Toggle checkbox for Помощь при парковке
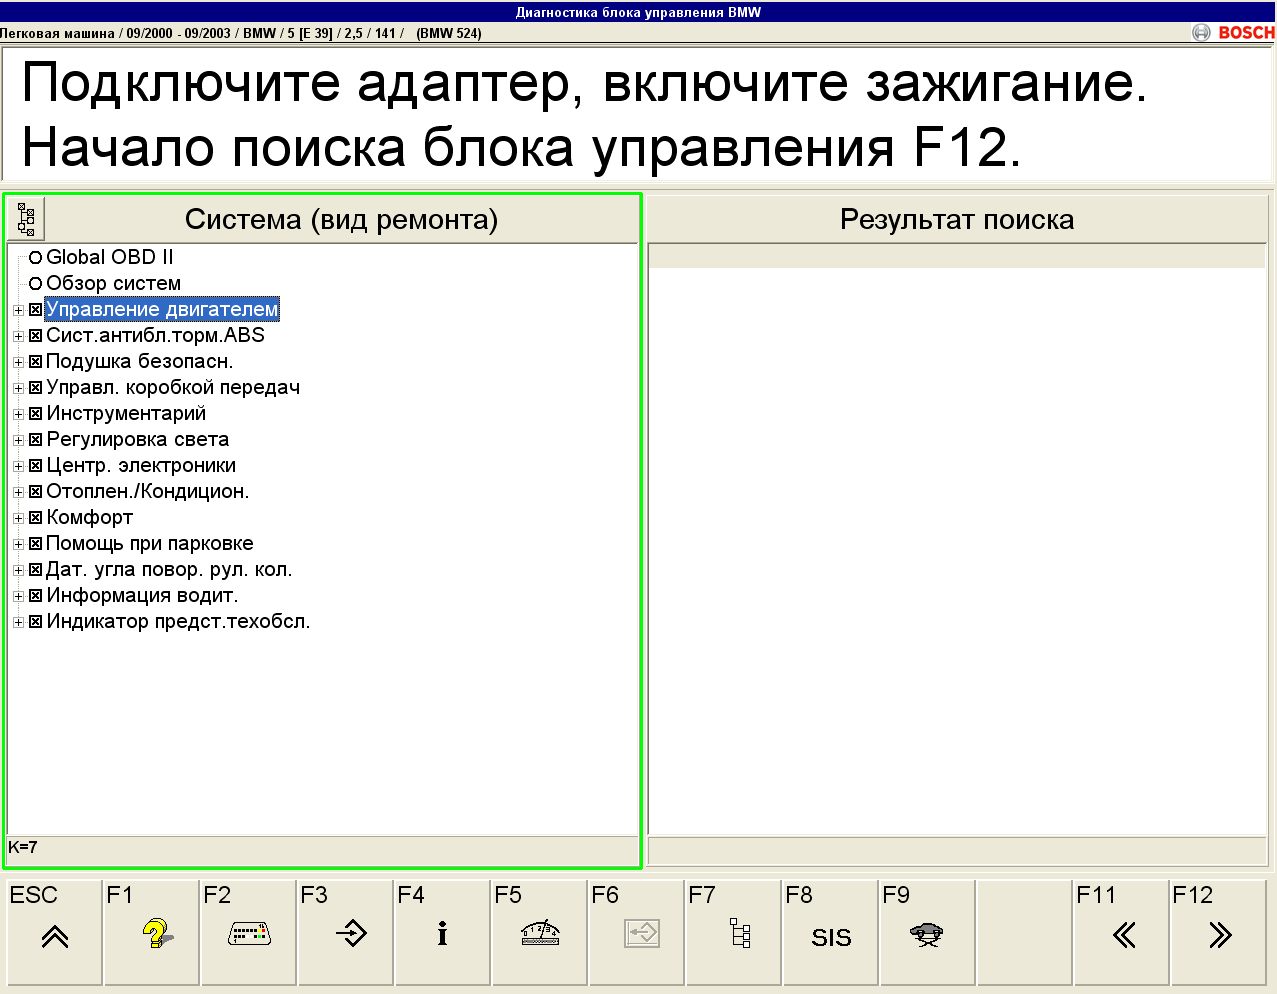Screen dimensions: 1277x994 point(35,544)
